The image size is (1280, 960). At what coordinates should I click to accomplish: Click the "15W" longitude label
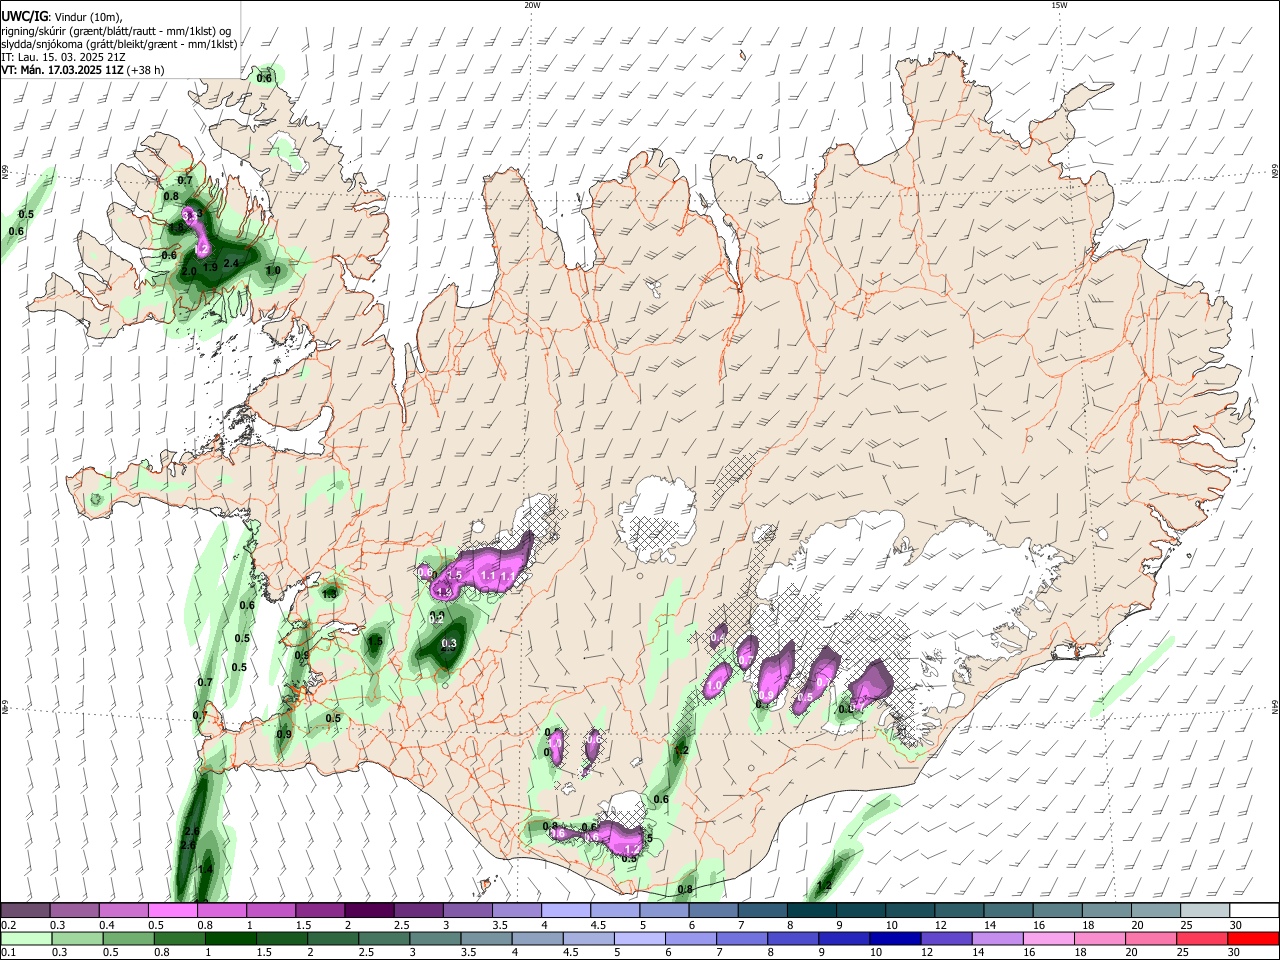point(1059,5)
